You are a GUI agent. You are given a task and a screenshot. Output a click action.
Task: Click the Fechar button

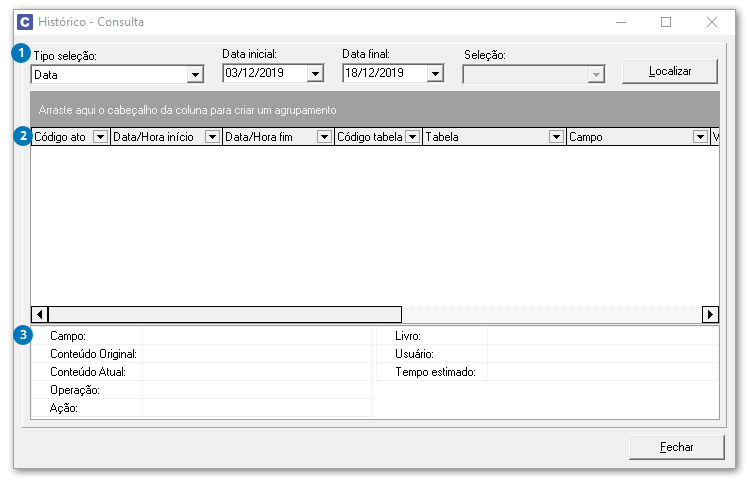[x=676, y=447]
